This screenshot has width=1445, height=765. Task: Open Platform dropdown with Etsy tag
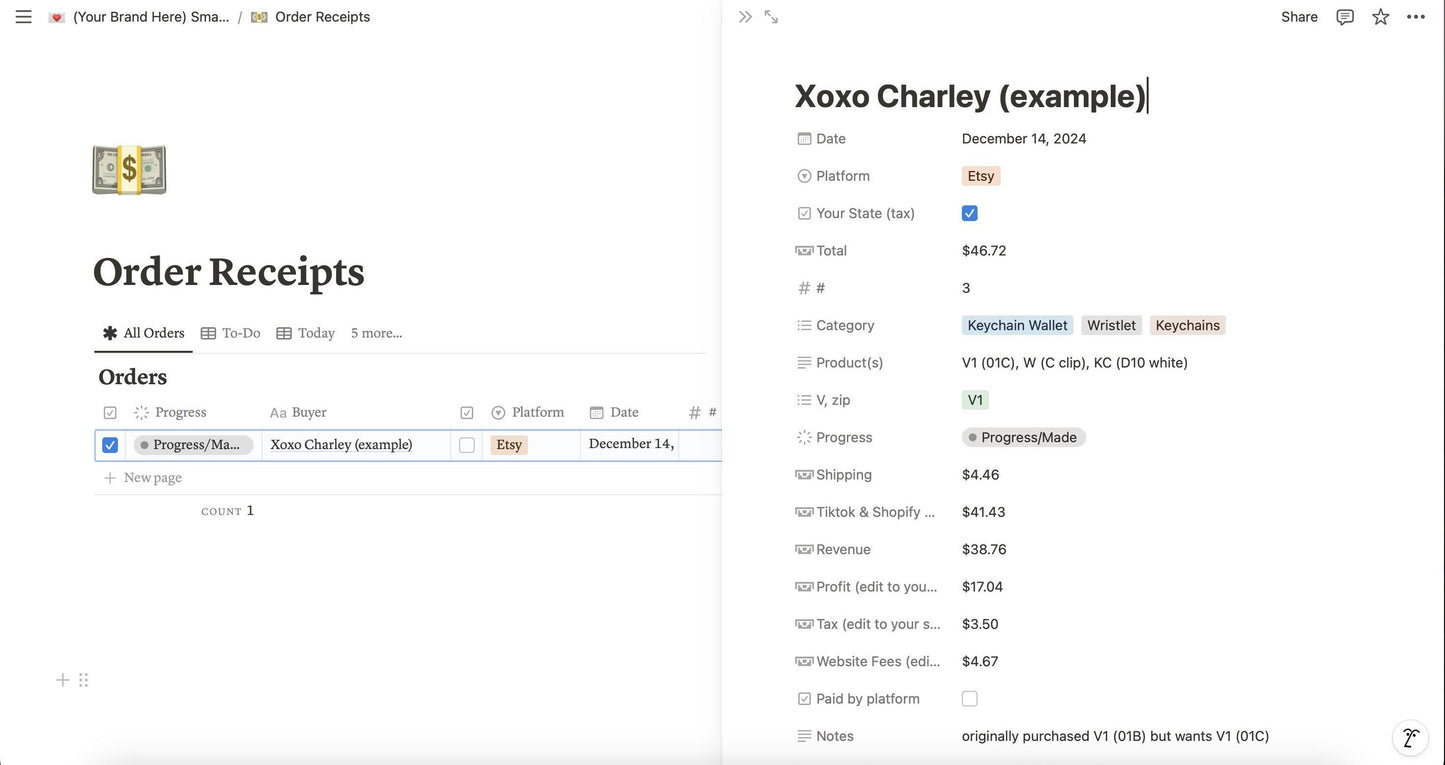coord(980,176)
